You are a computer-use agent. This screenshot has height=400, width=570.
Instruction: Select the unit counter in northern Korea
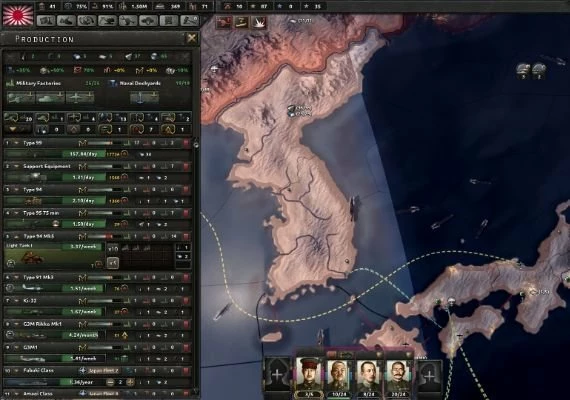coord(301,111)
